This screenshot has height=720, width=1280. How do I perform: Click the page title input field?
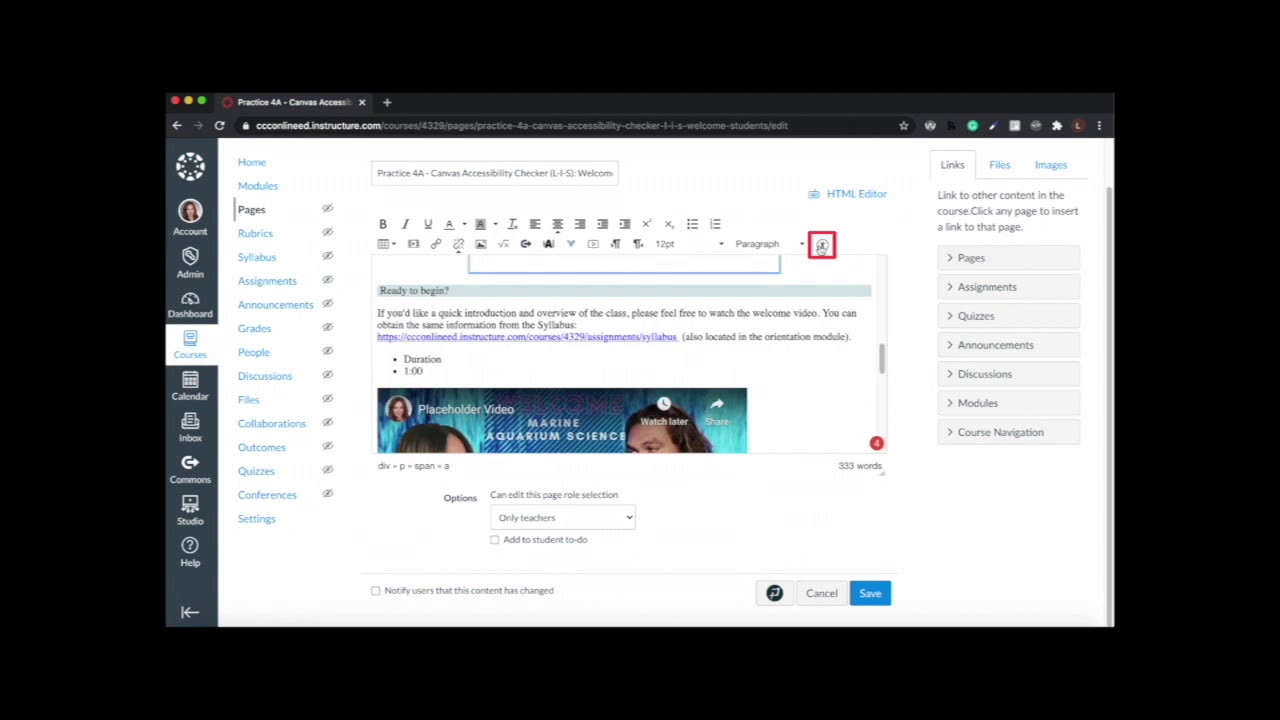pyautogui.click(x=494, y=173)
